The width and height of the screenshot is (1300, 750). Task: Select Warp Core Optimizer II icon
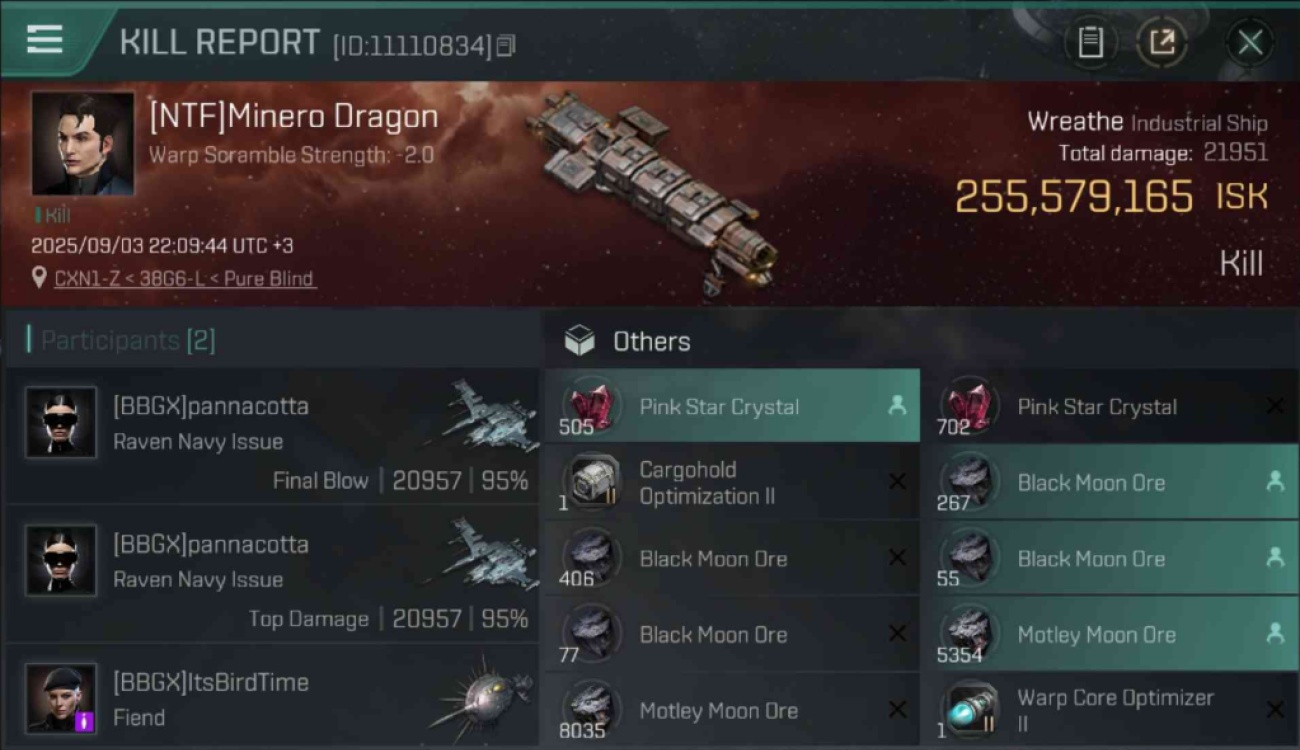[x=969, y=709]
